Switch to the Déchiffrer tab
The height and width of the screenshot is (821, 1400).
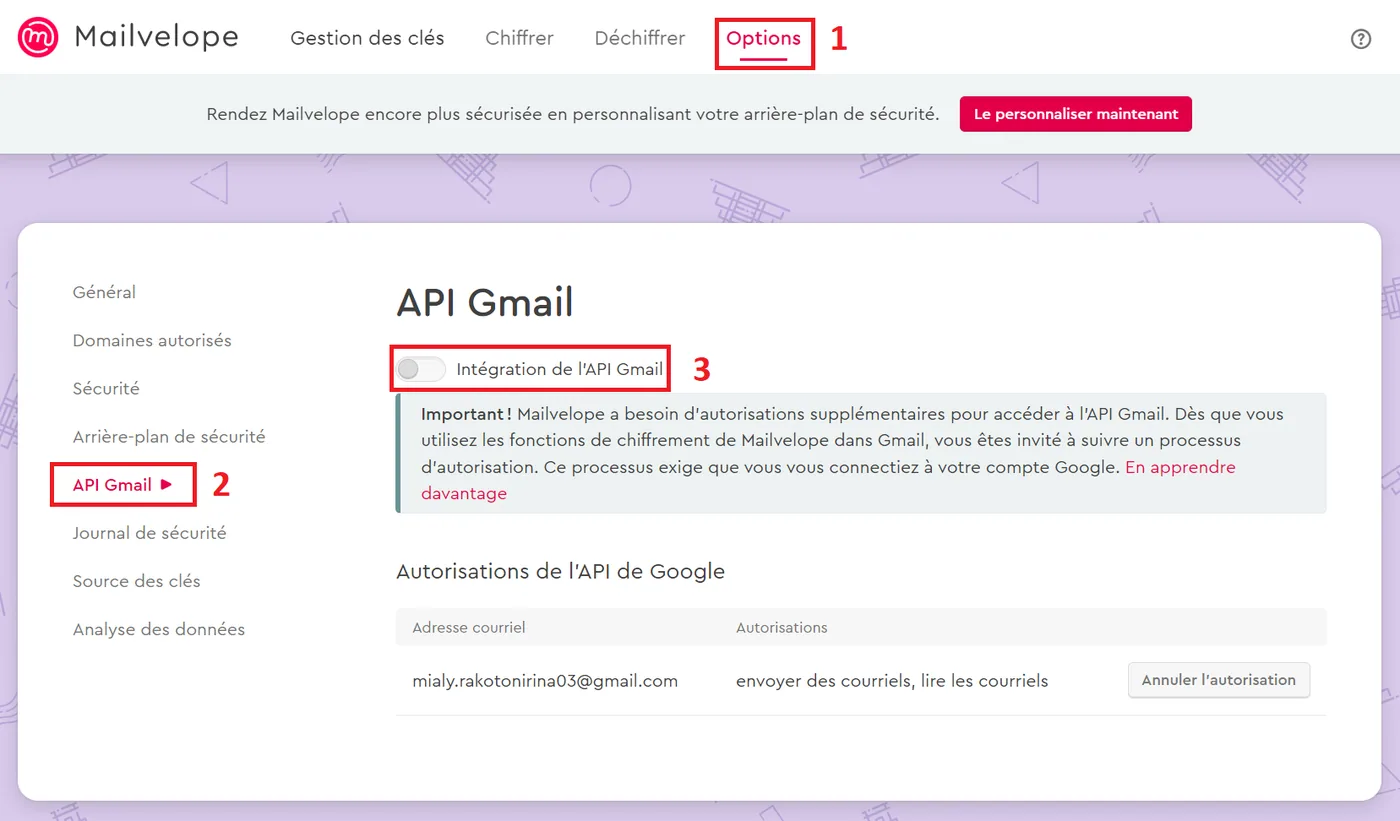pyautogui.click(x=640, y=38)
